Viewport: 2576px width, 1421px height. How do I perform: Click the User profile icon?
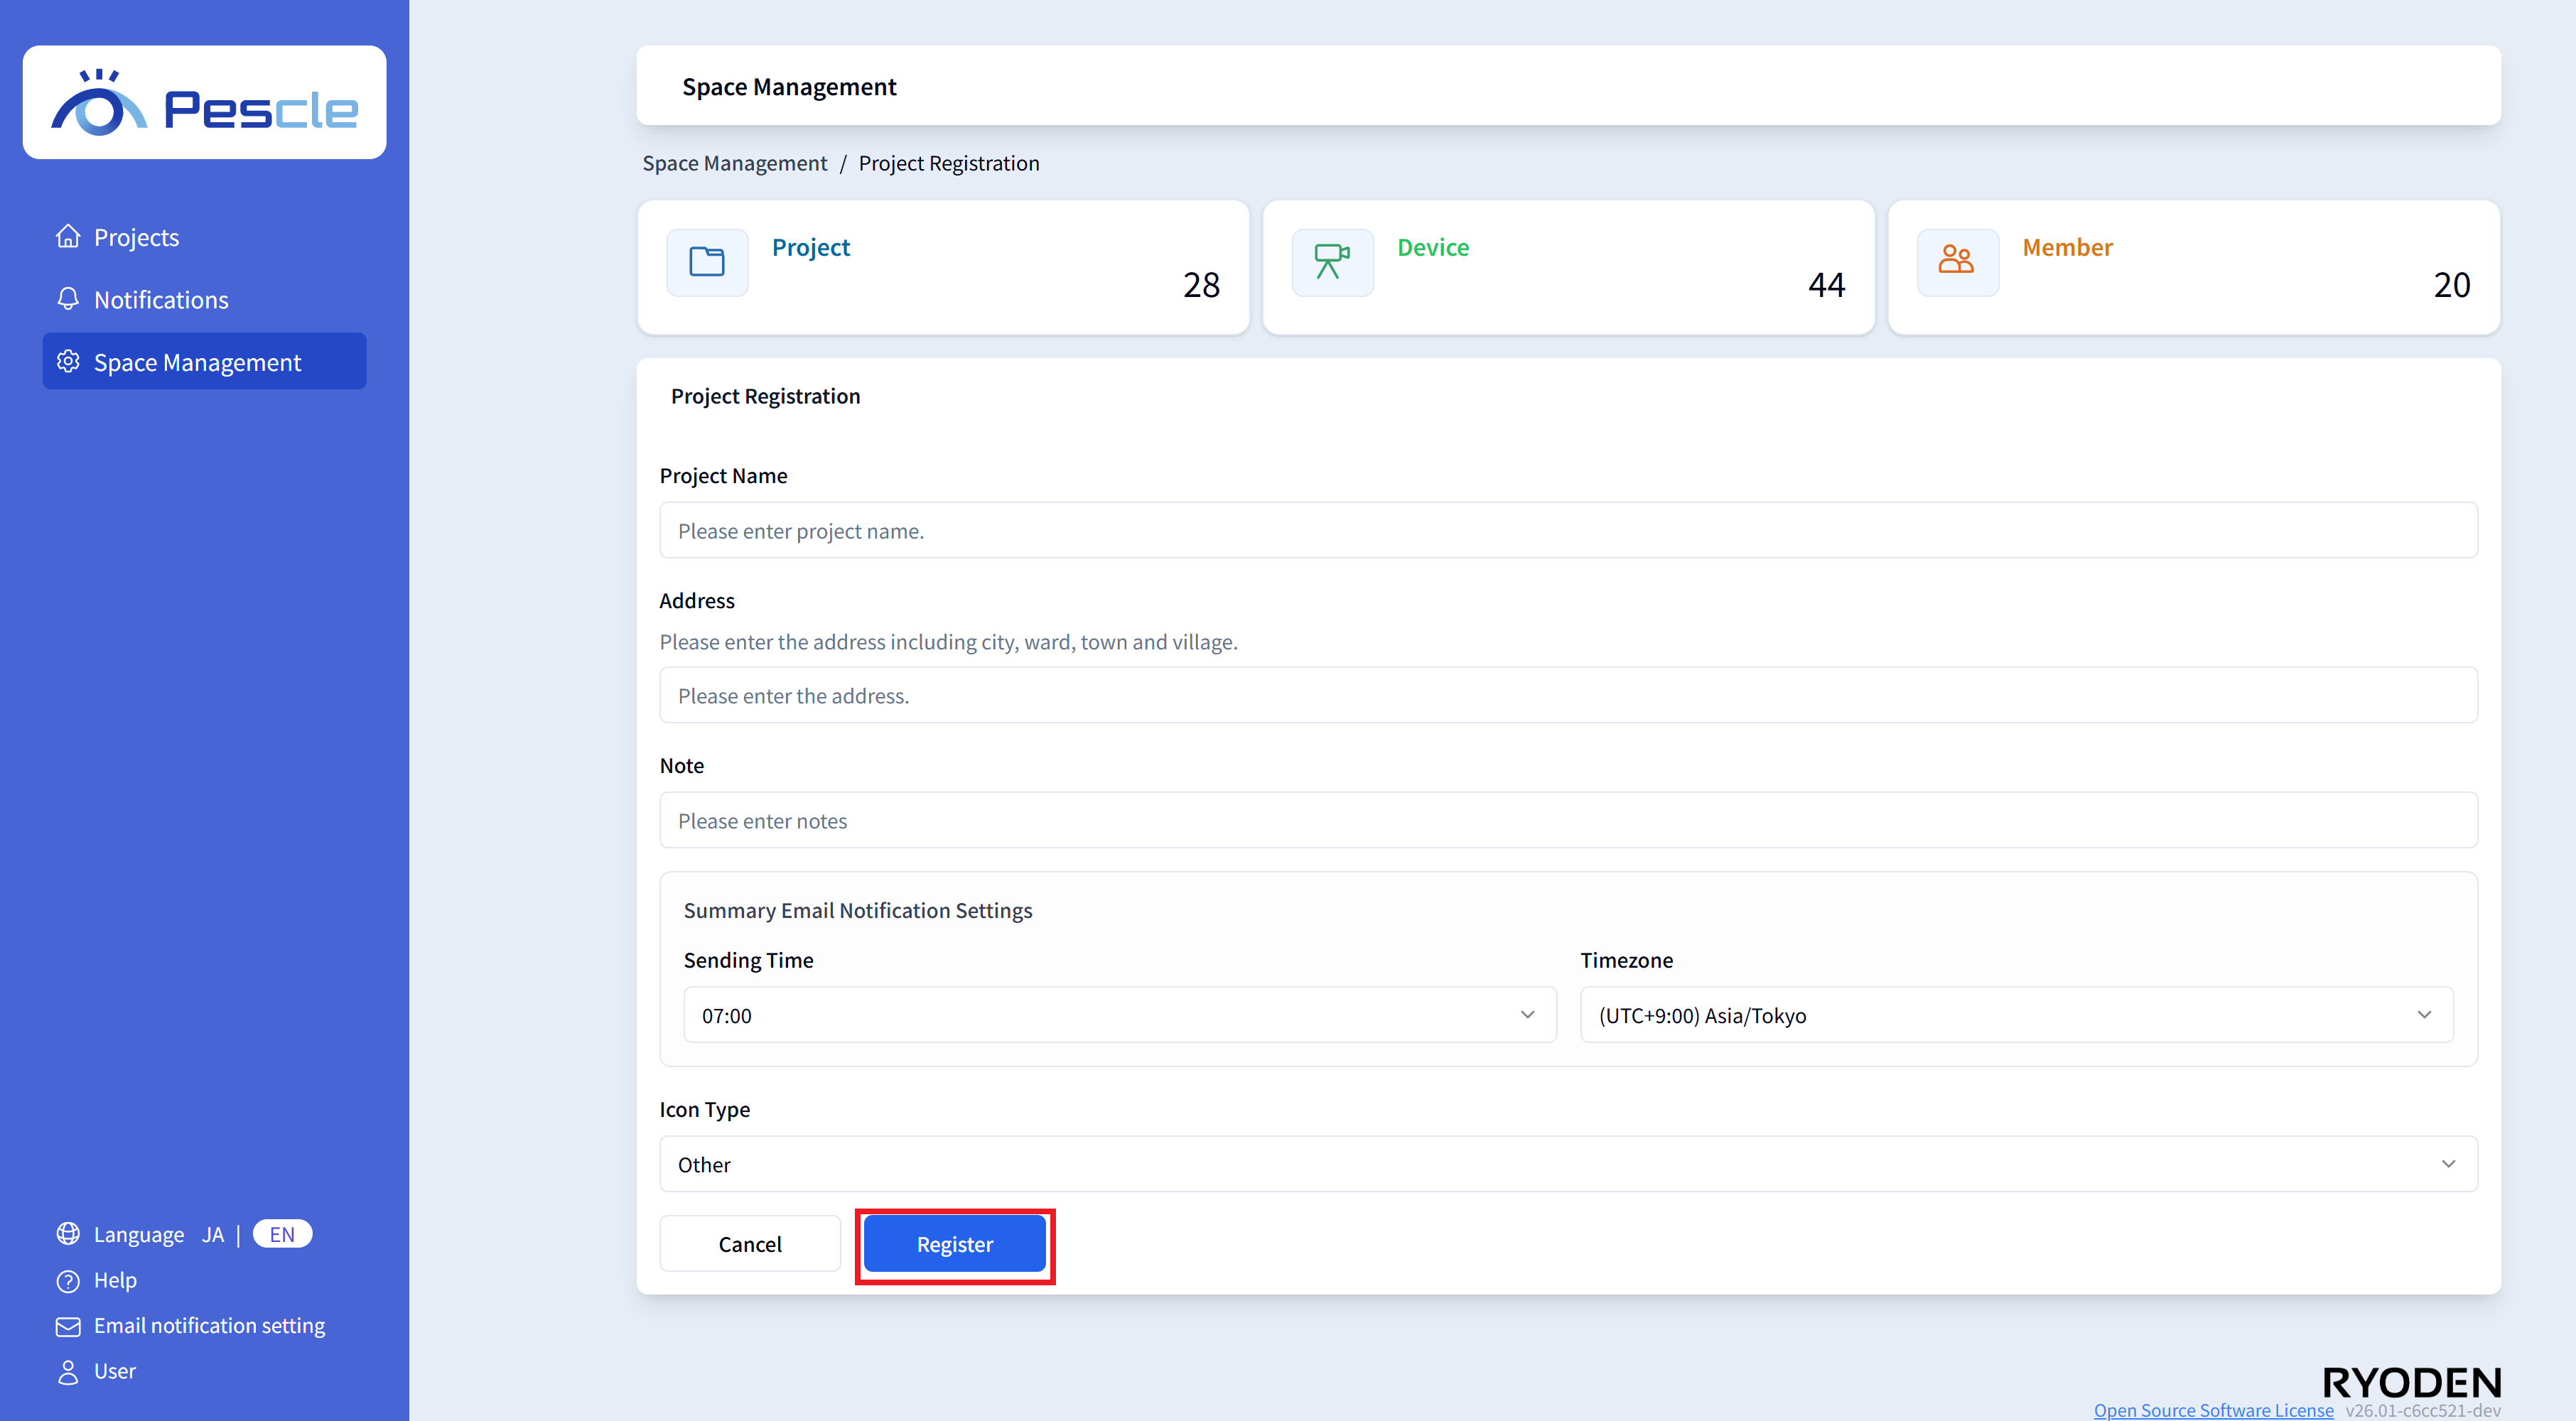(x=68, y=1371)
